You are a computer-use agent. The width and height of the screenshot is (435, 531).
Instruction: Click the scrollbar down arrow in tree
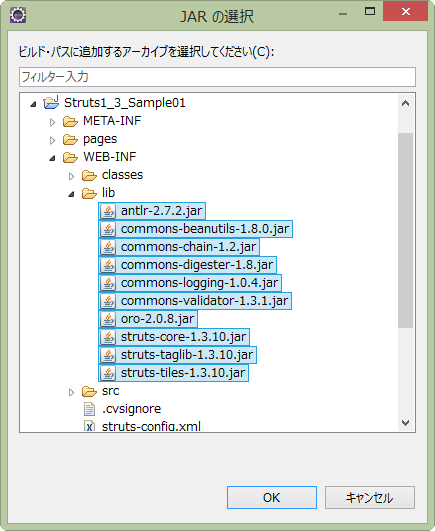(x=406, y=423)
